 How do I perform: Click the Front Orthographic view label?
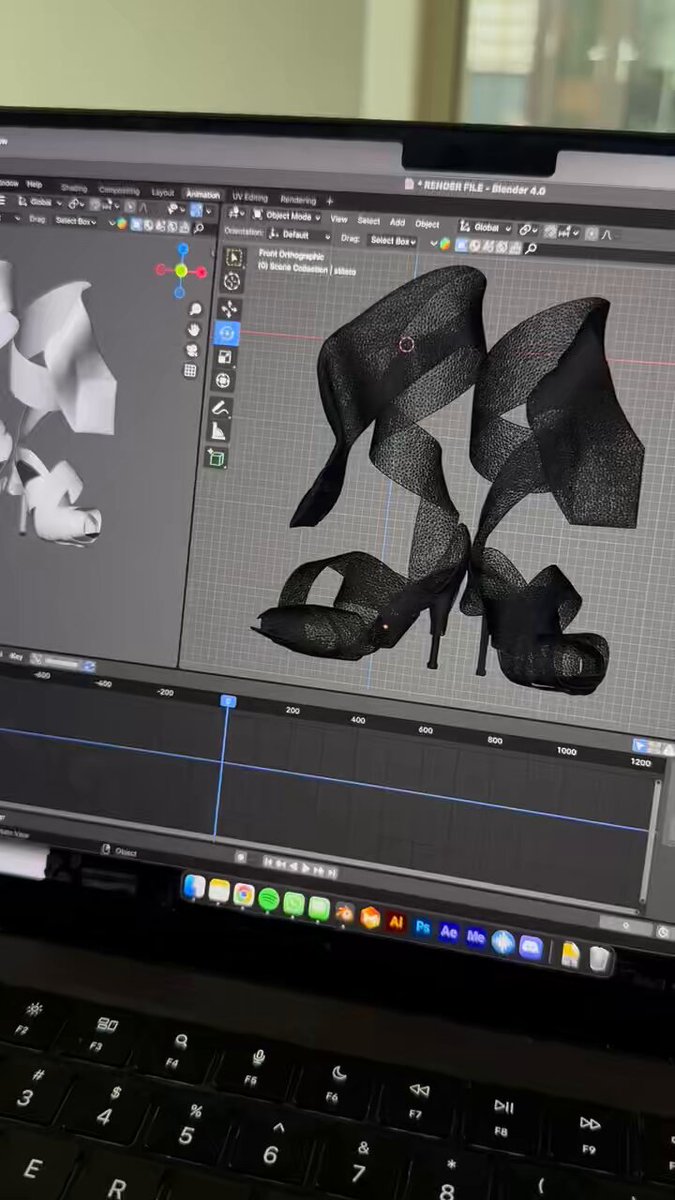tap(292, 254)
